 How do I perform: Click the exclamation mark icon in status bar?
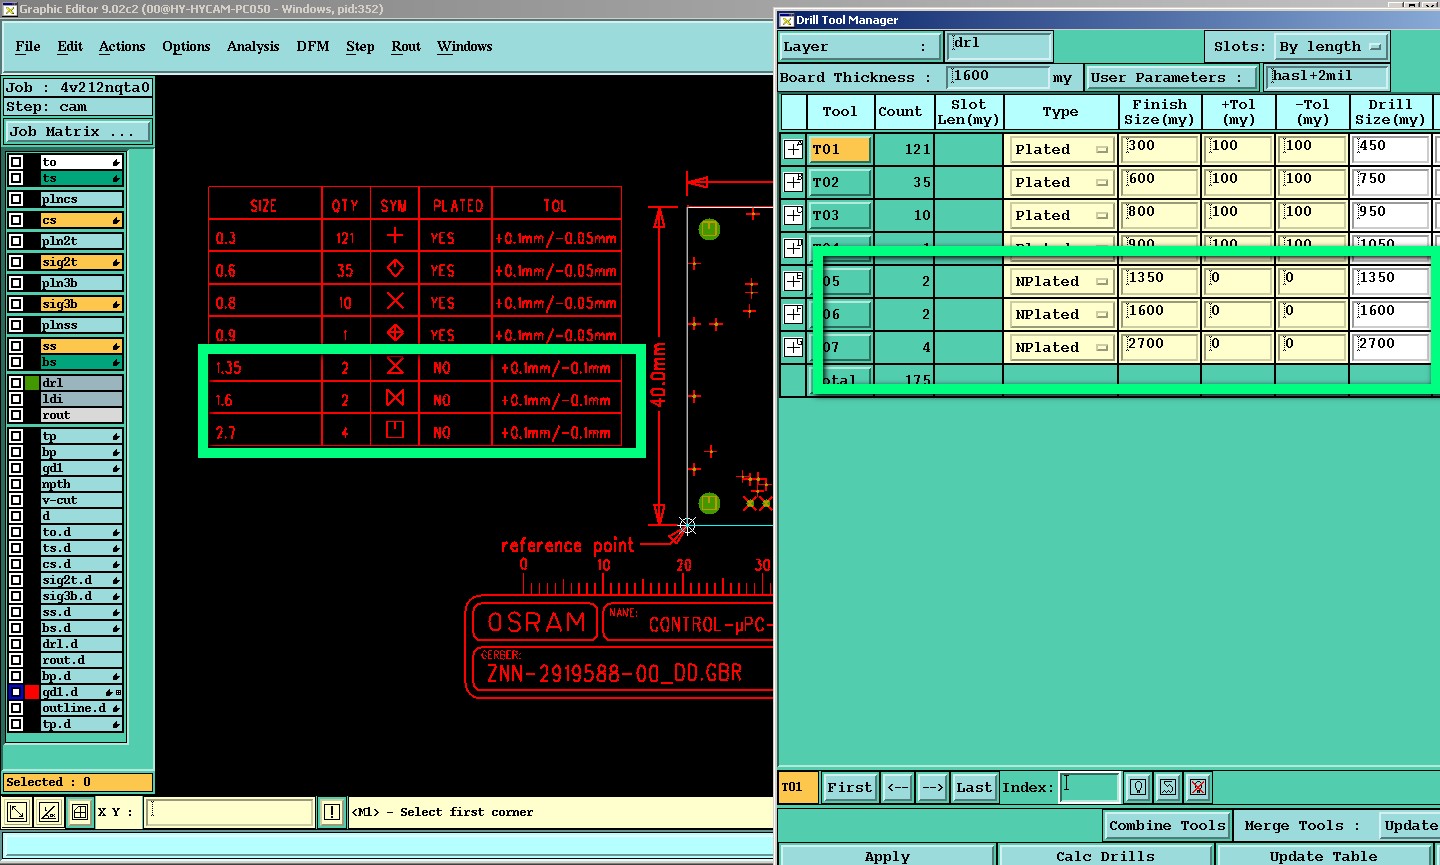tap(332, 812)
